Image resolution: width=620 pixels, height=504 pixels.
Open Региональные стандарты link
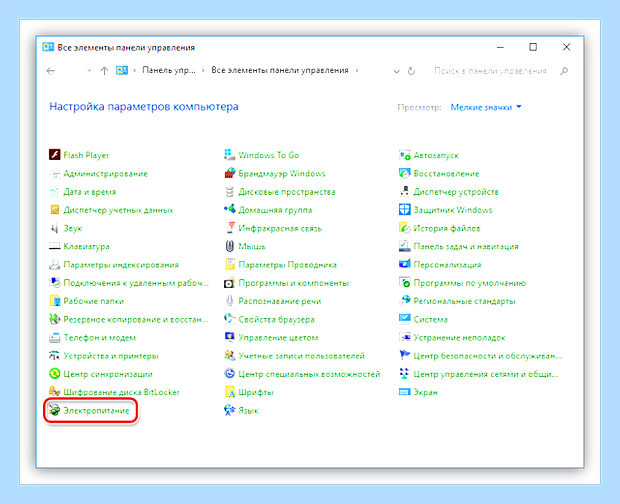[464, 301]
